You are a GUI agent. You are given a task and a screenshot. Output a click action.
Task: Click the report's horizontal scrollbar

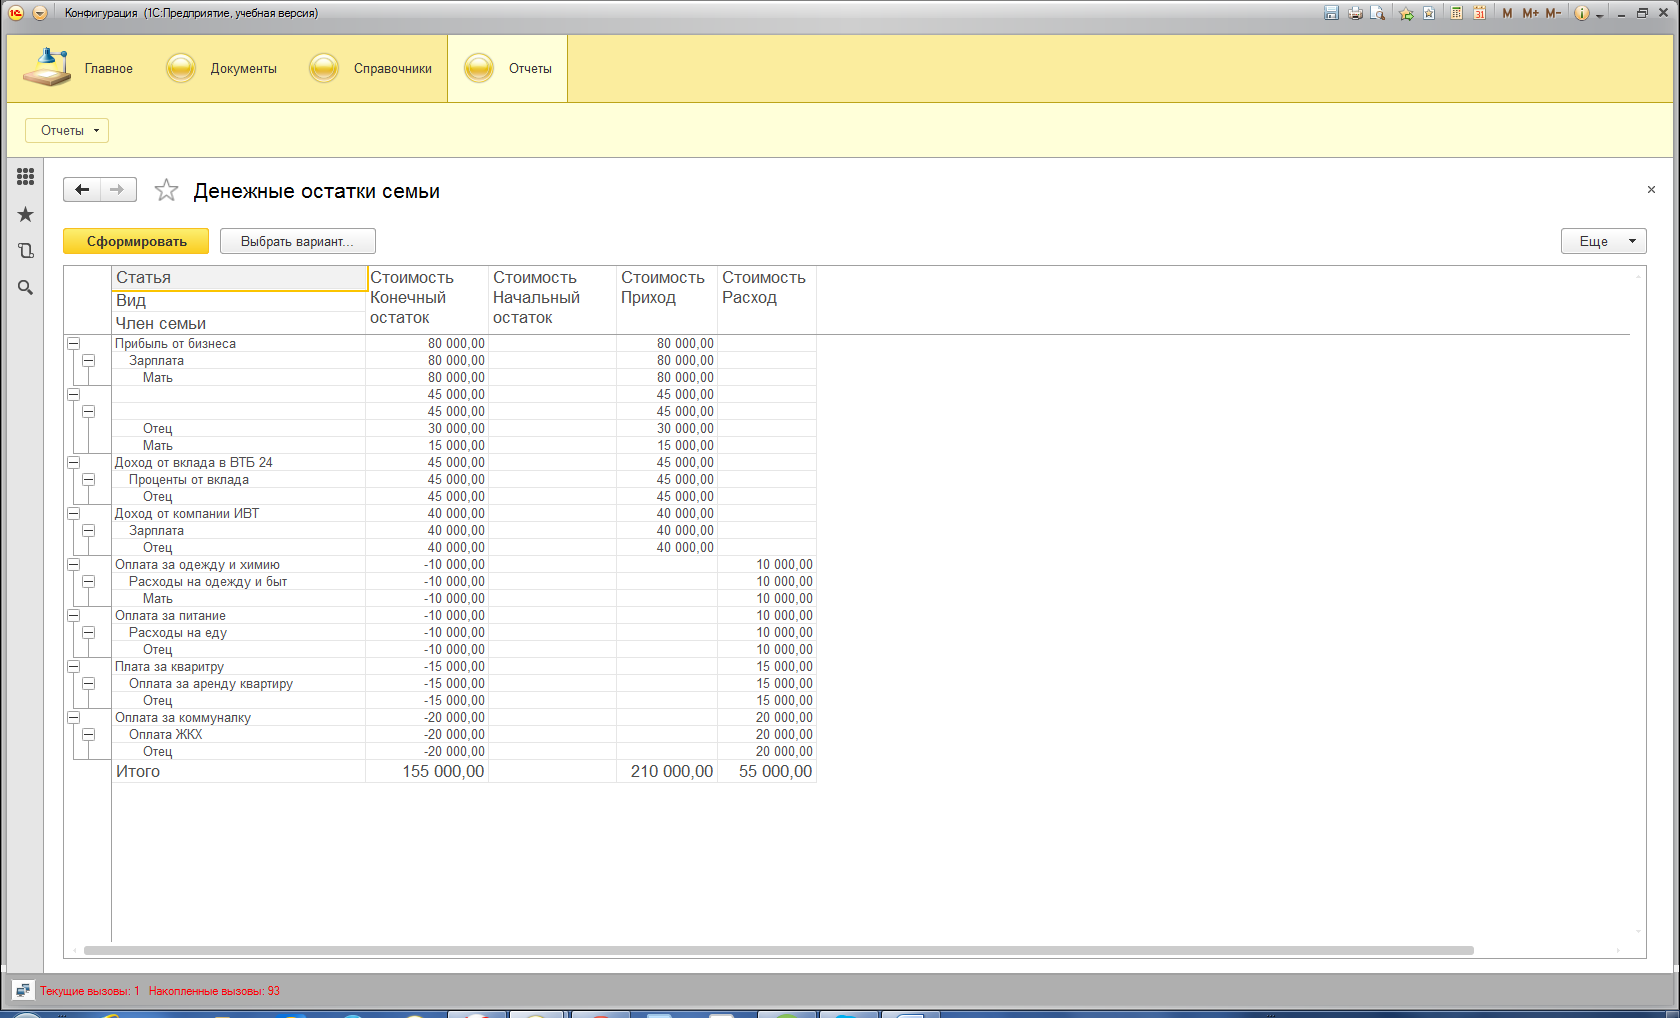coord(778,950)
